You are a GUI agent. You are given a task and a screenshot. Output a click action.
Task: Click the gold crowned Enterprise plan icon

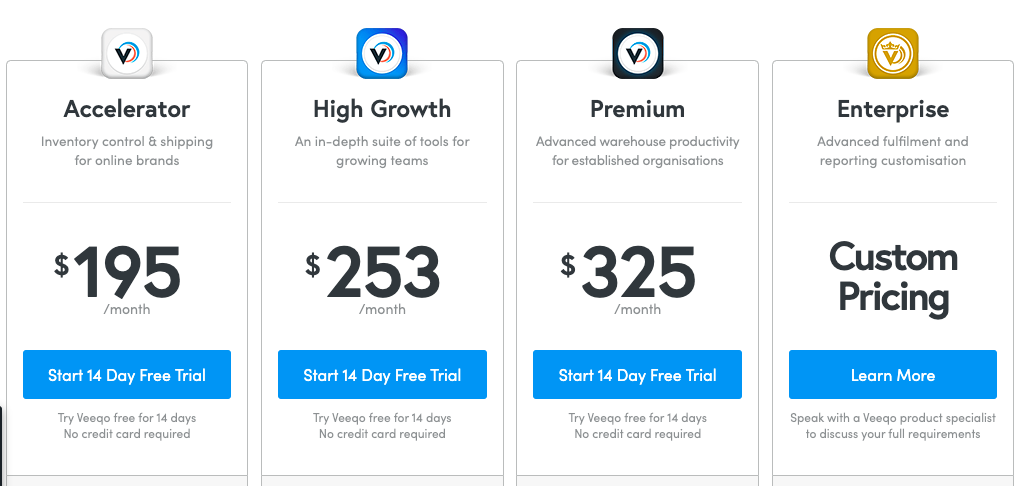click(893, 53)
